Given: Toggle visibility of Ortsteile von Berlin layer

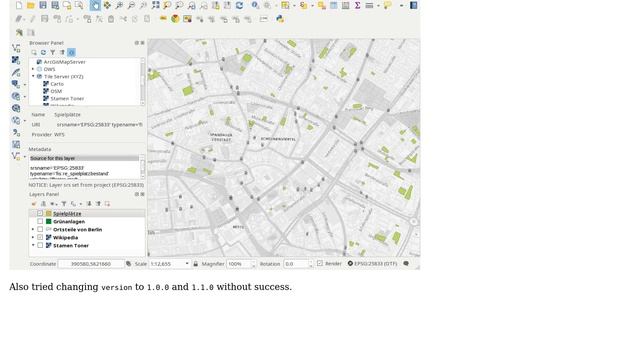Looking at the screenshot, I should (x=40, y=229).
